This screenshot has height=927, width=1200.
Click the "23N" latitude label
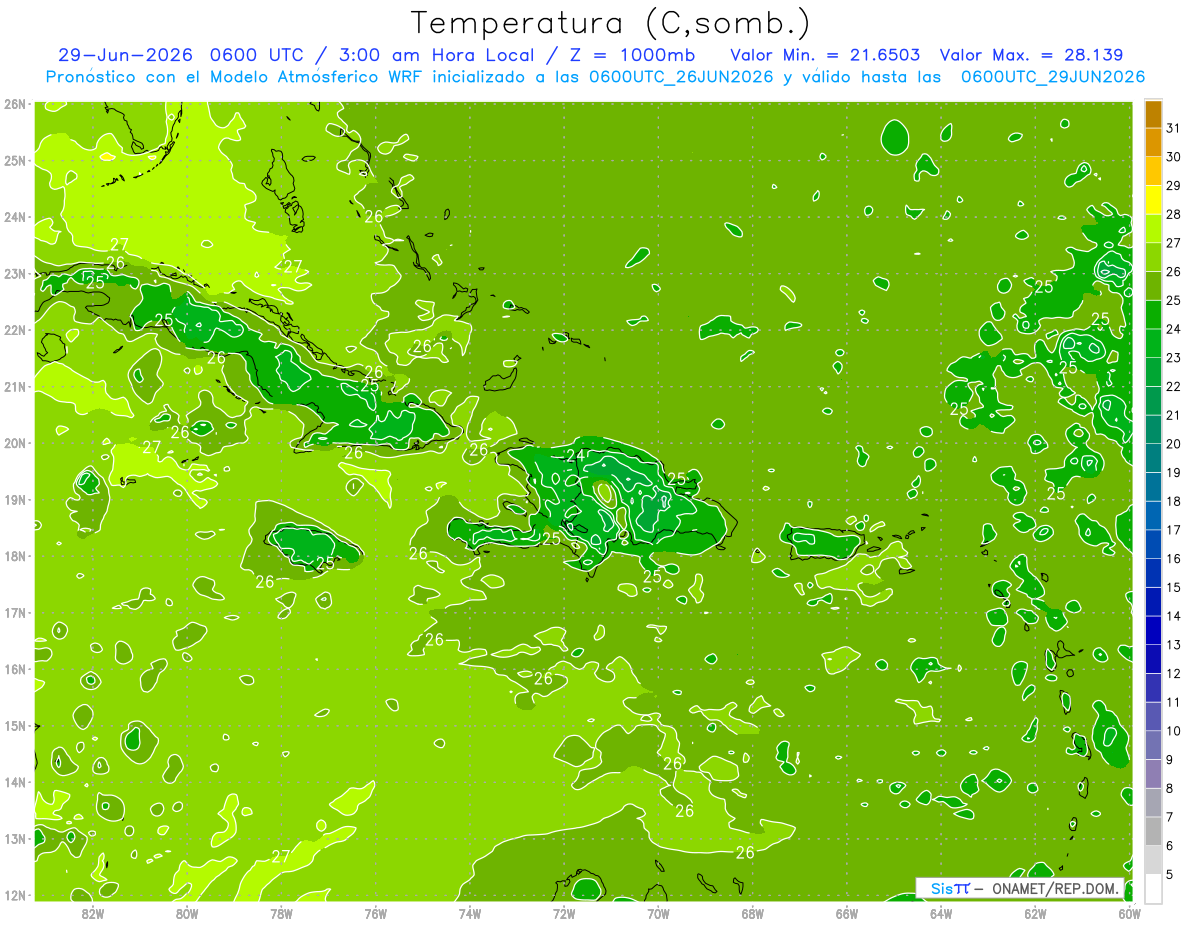pos(15,274)
